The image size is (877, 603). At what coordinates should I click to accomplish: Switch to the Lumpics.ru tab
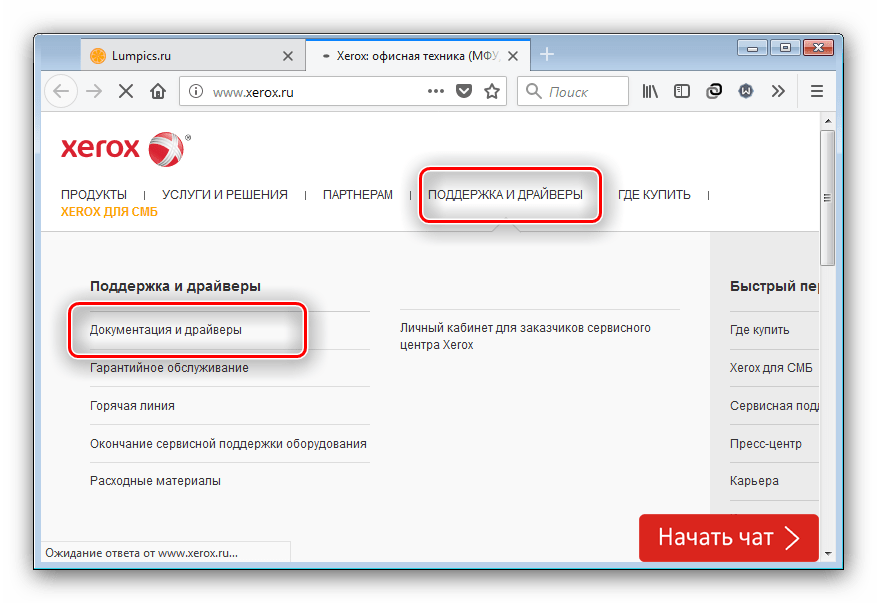tap(180, 56)
